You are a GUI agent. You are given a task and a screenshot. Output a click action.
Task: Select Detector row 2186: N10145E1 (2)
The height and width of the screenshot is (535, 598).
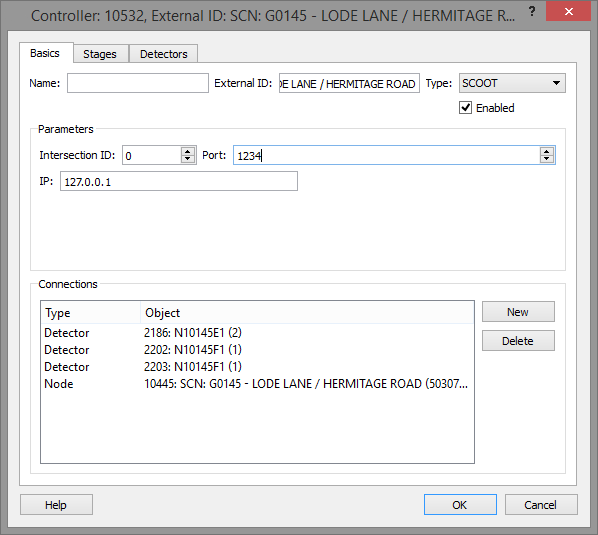click(x=257, y=333)
